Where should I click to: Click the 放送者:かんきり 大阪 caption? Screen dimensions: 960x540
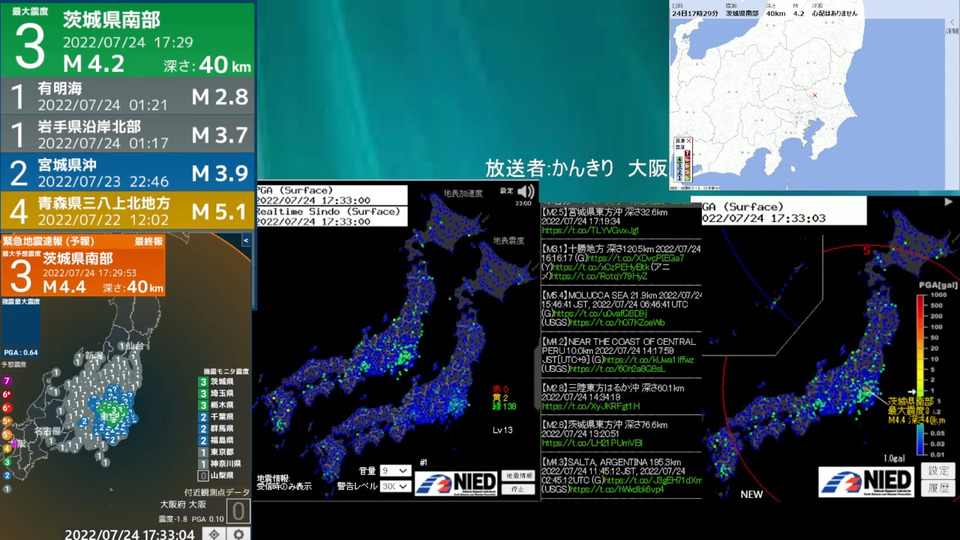[576, 168]
